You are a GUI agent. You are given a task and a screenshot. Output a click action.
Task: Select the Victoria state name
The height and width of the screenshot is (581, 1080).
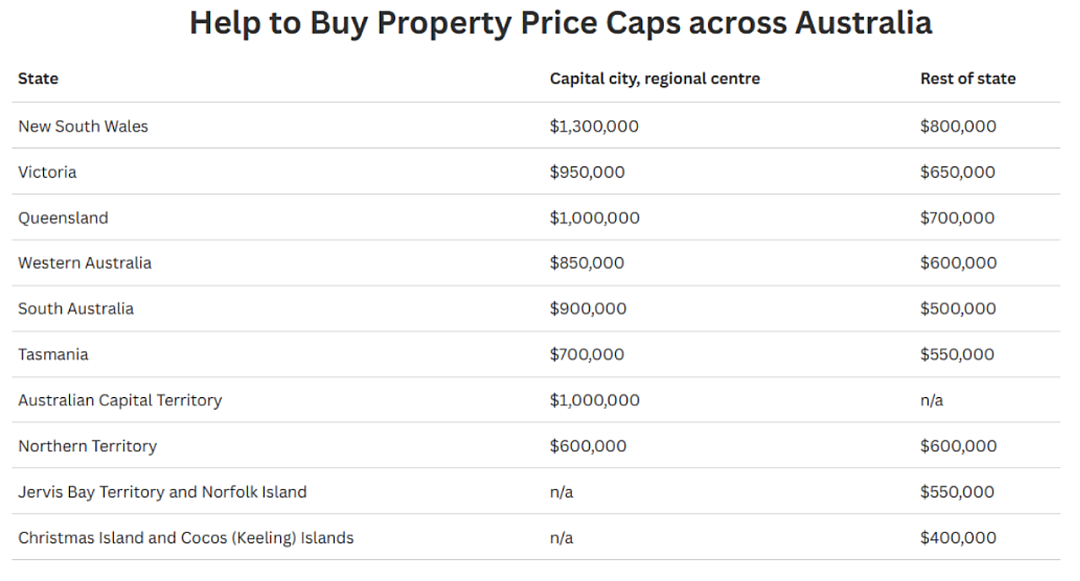pyautogui.click(x=47, y=172)
